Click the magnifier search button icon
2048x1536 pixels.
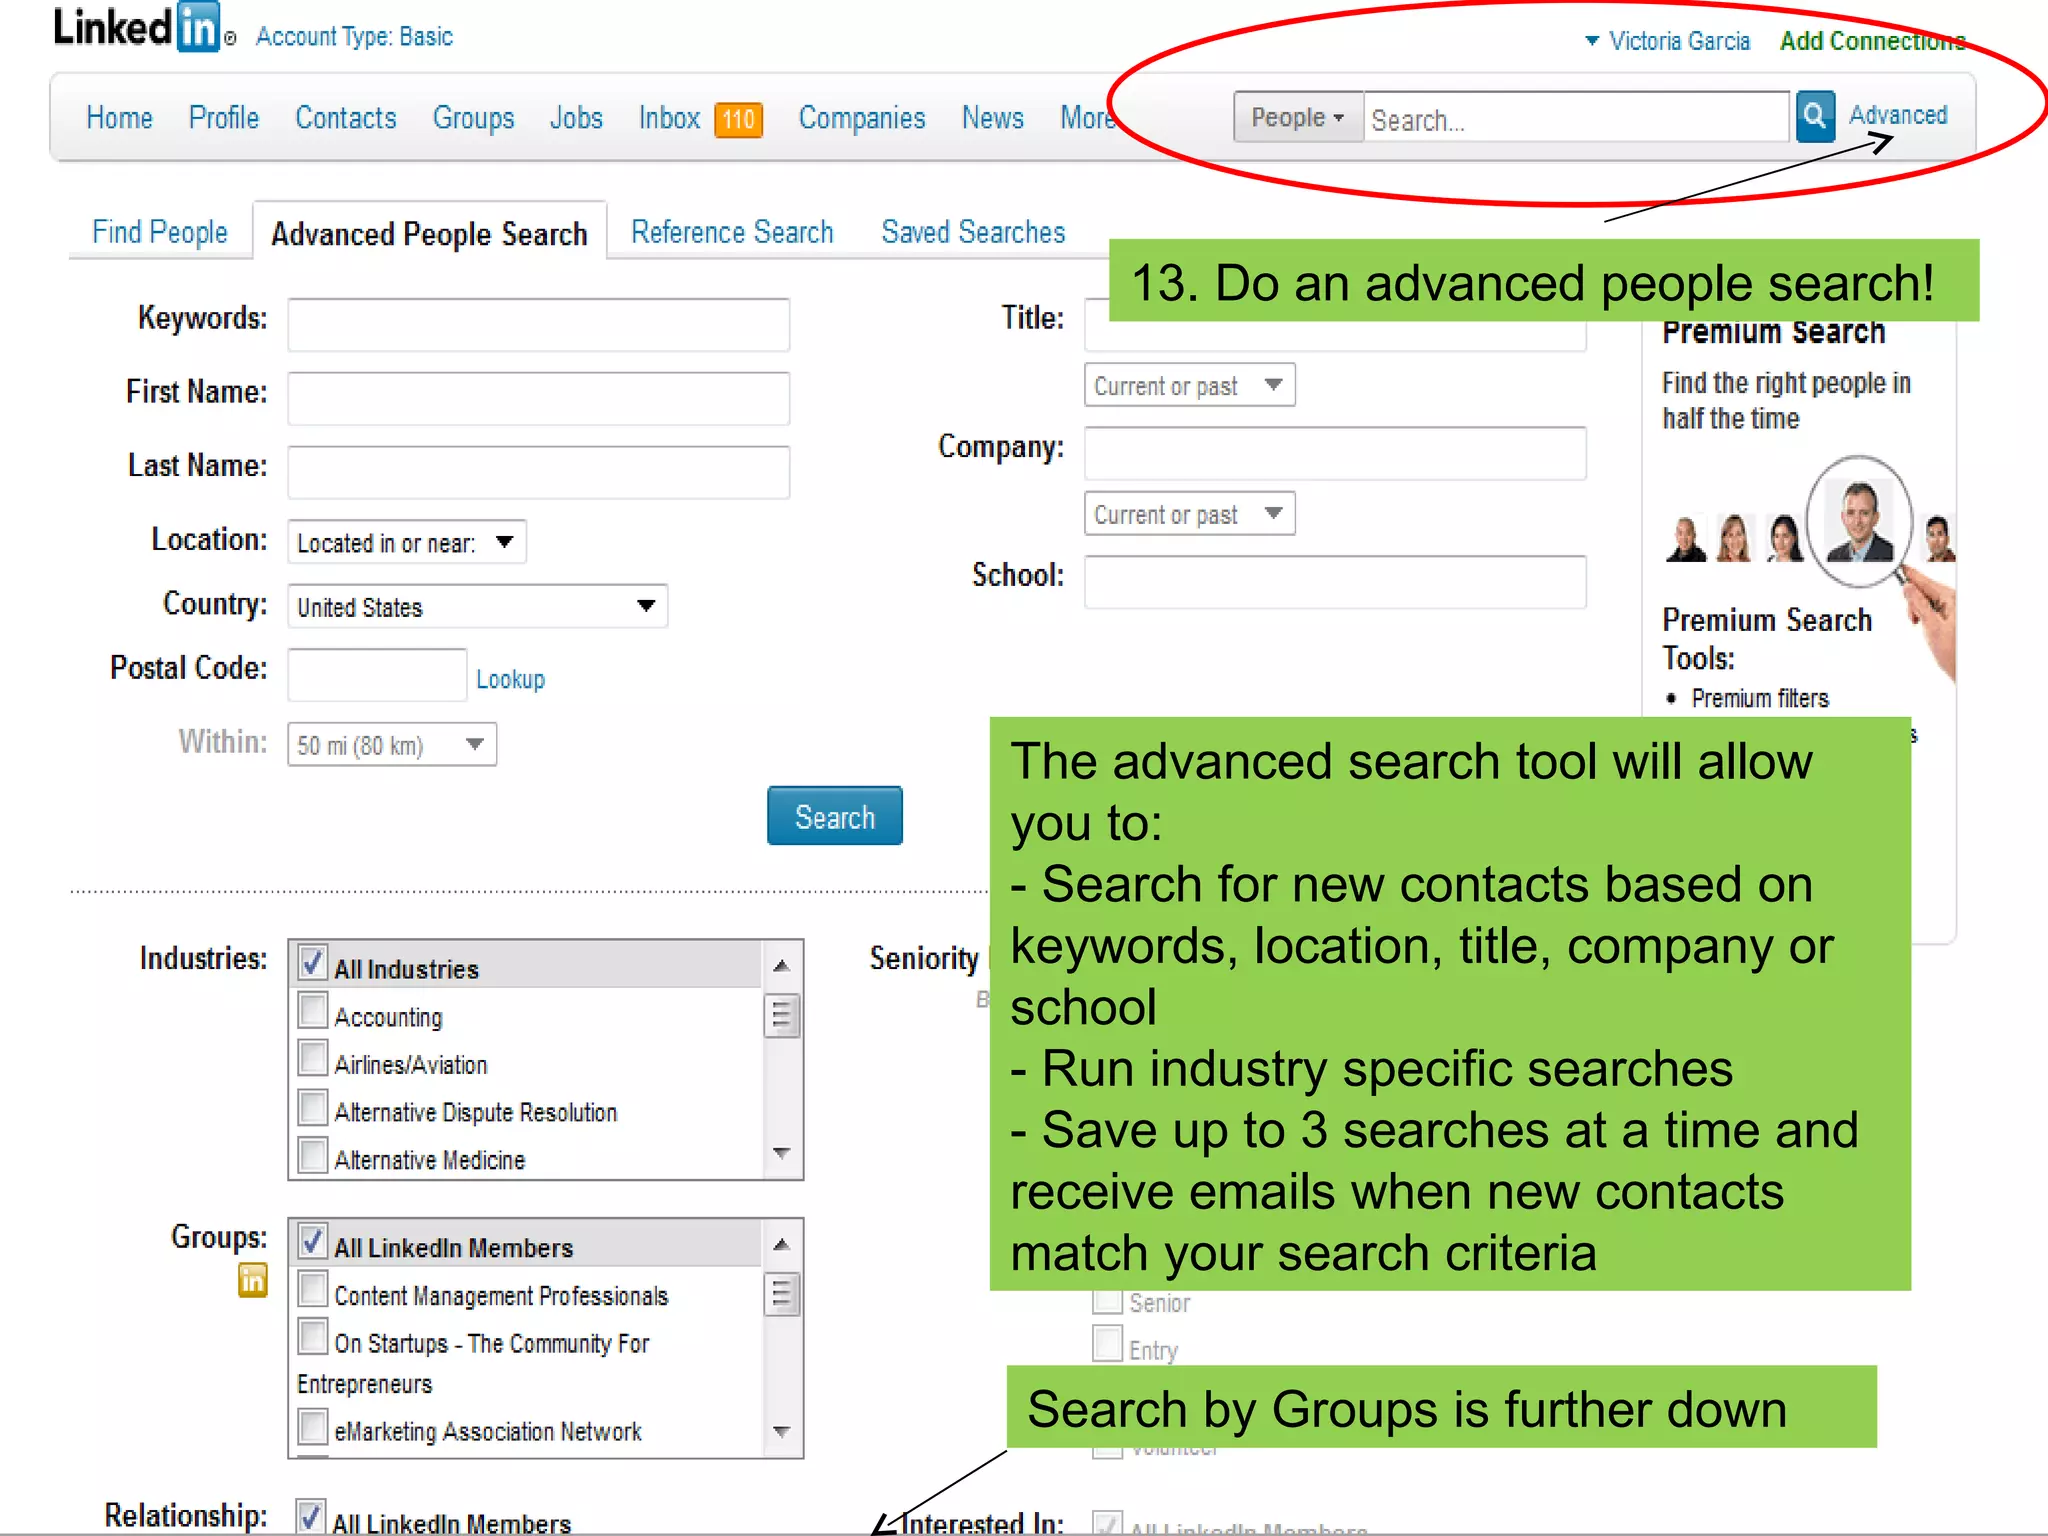(1814, 117)
